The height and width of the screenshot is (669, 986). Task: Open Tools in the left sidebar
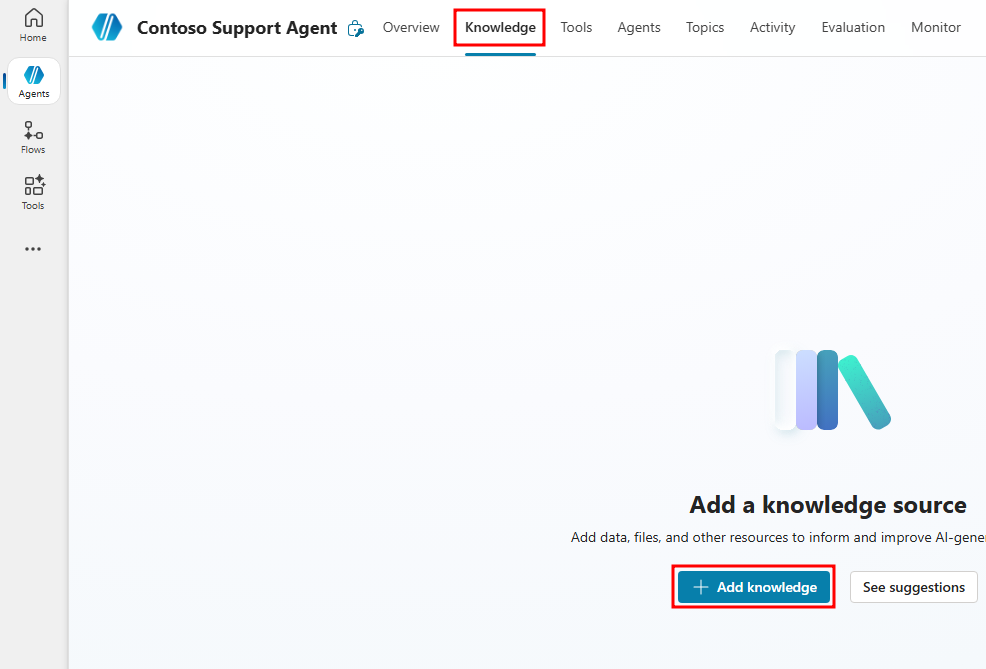[33, 193]
